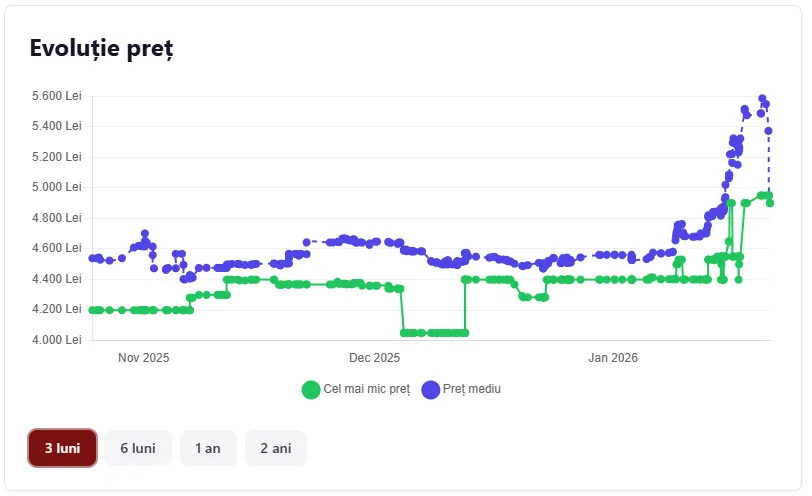Screen dimensions: 812x496
Task: Click the 4.000 Lei axis label
Action: tap(57, 340)
